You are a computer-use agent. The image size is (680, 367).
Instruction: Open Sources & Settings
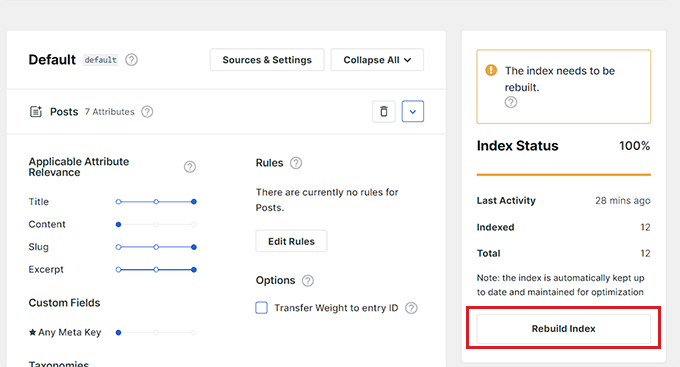click(267, 60)
